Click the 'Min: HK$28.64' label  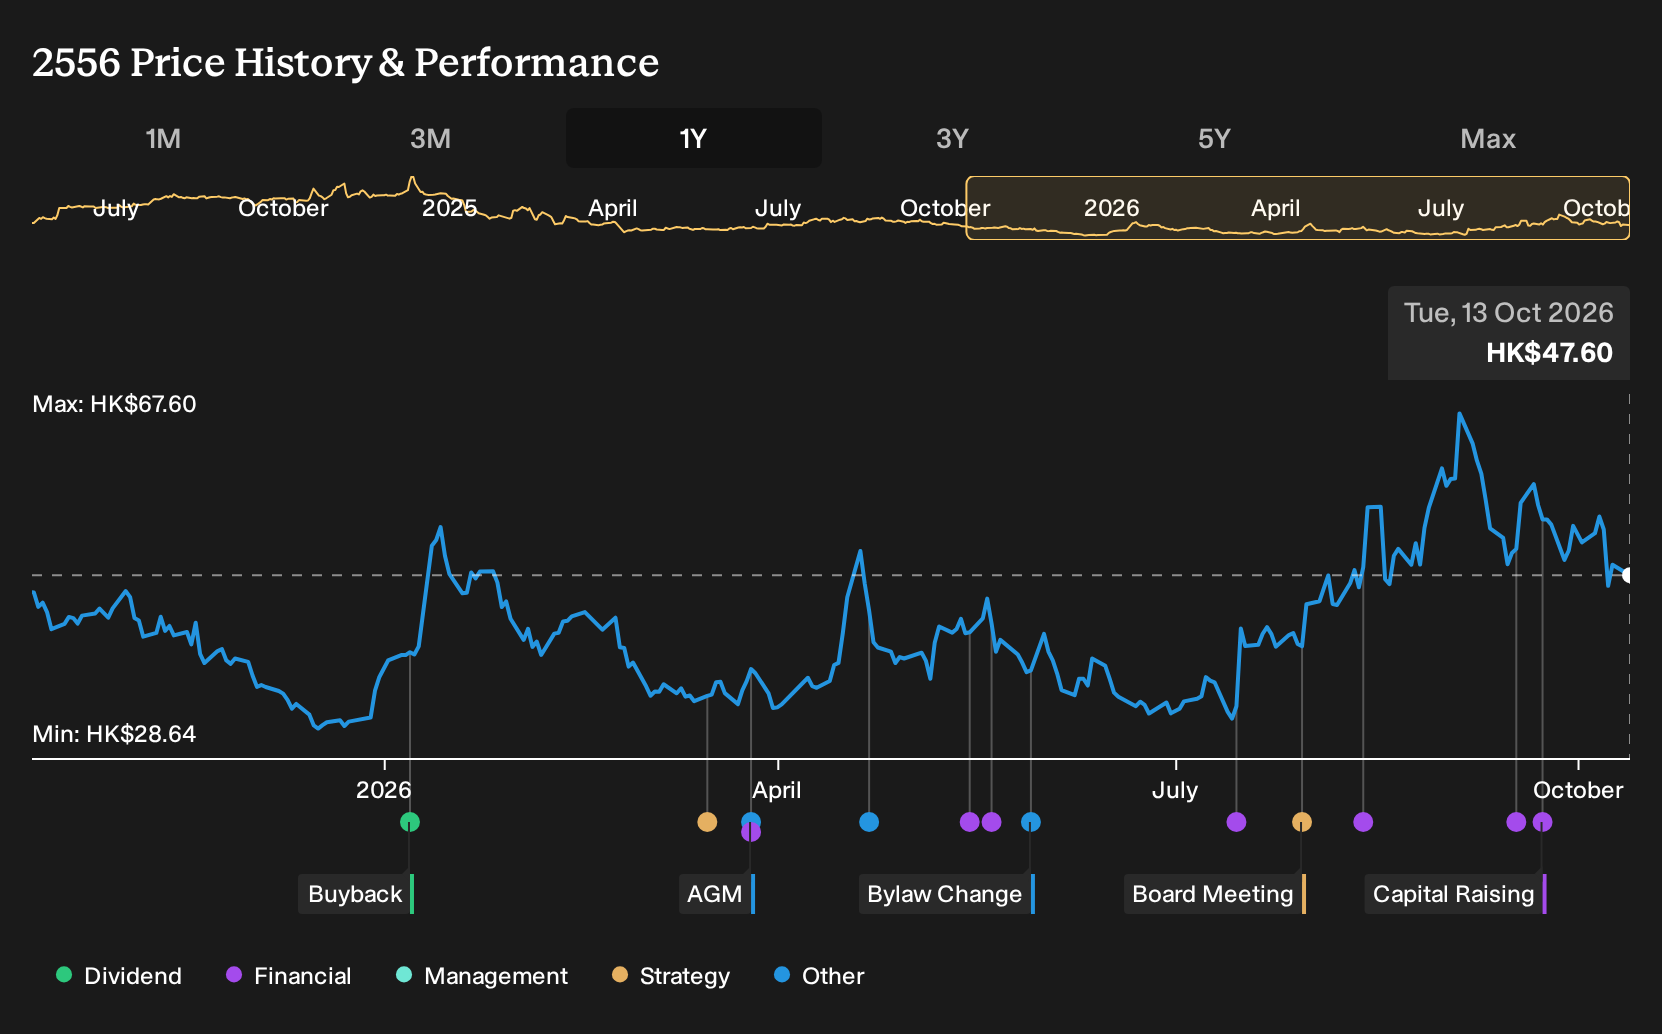[114, 734]
